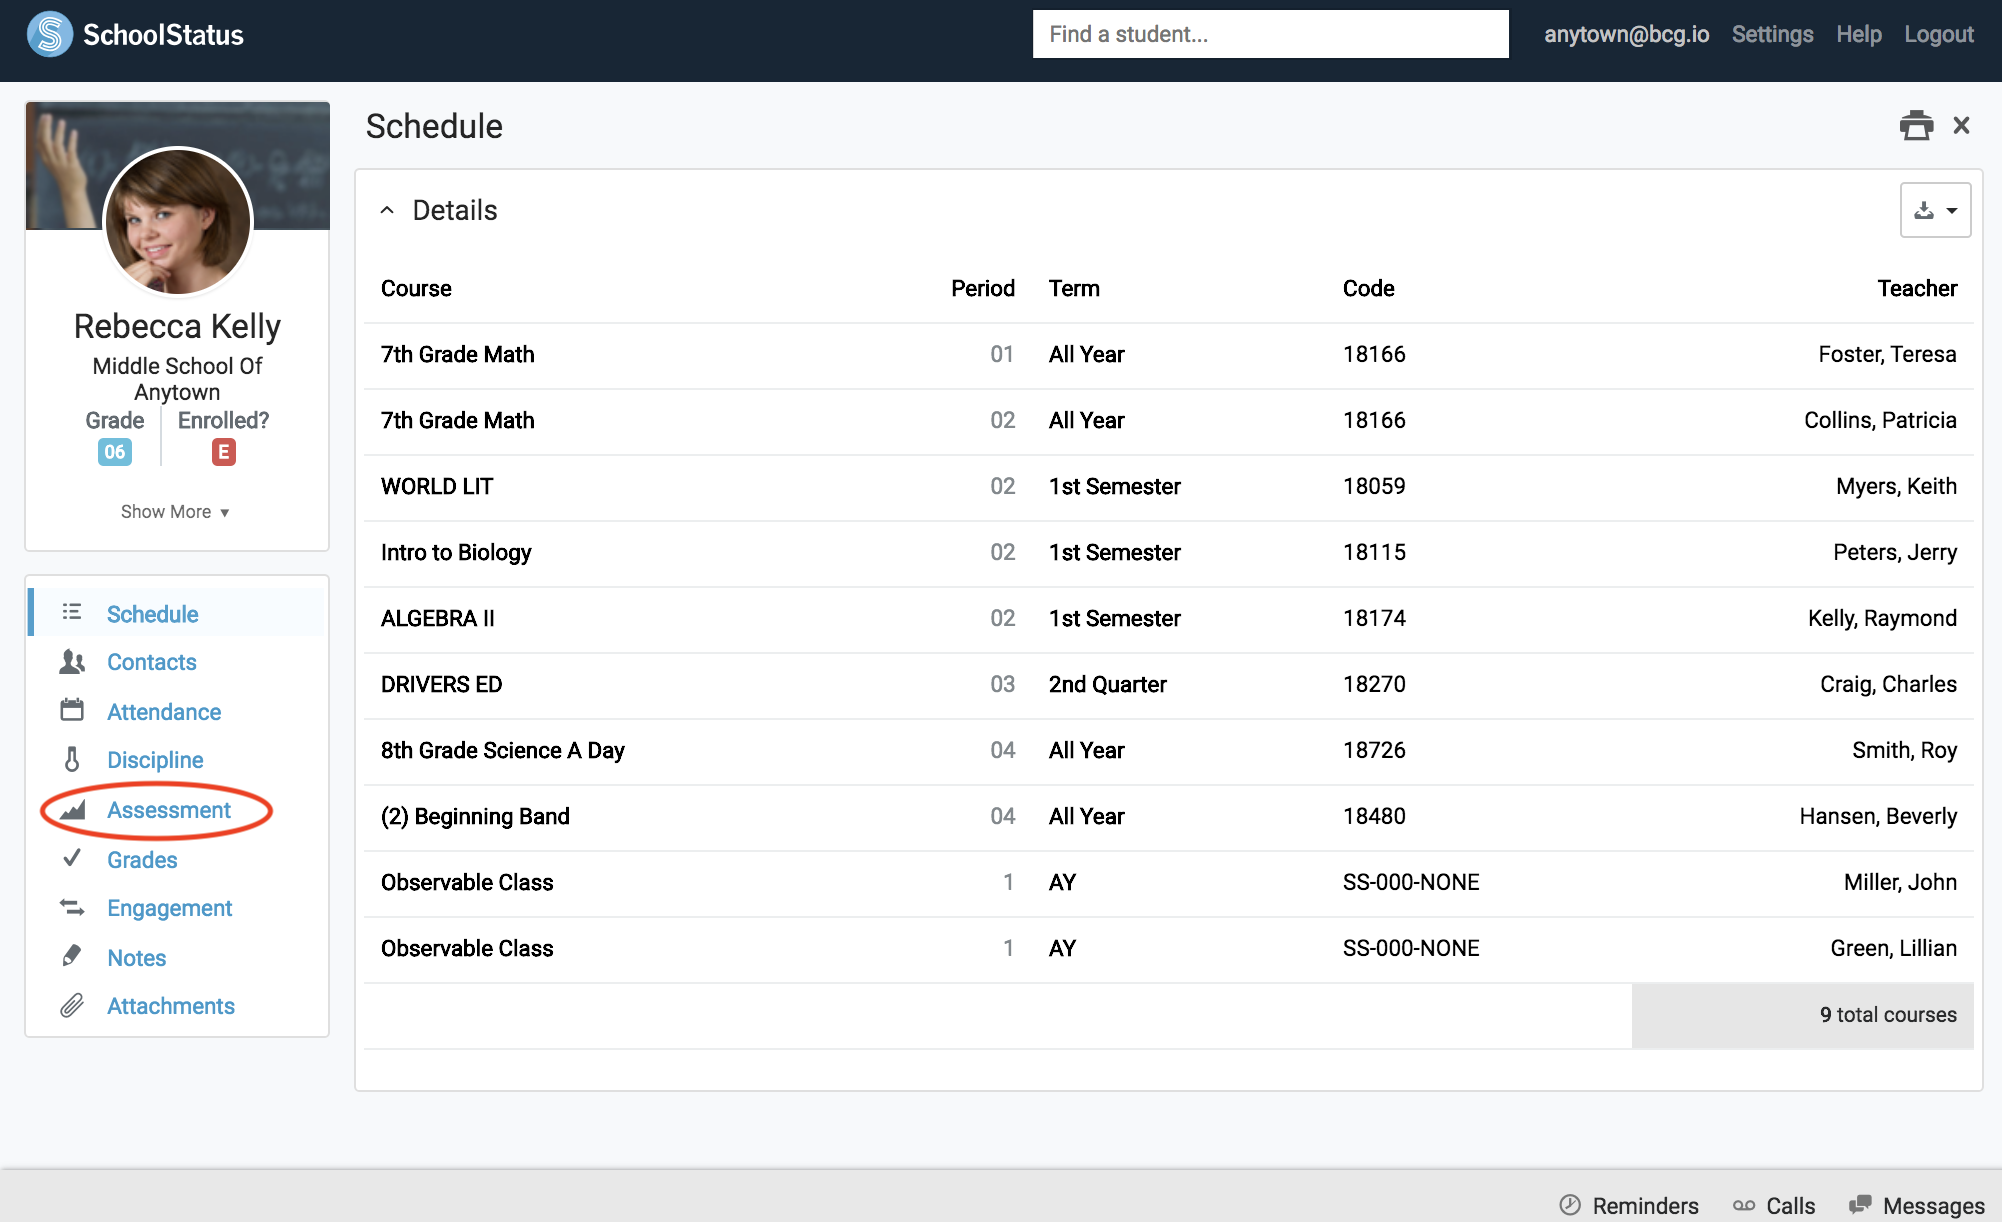Open the Notes sidebar link
This screenshot has height=1222, width=2002.
point(137,958)
